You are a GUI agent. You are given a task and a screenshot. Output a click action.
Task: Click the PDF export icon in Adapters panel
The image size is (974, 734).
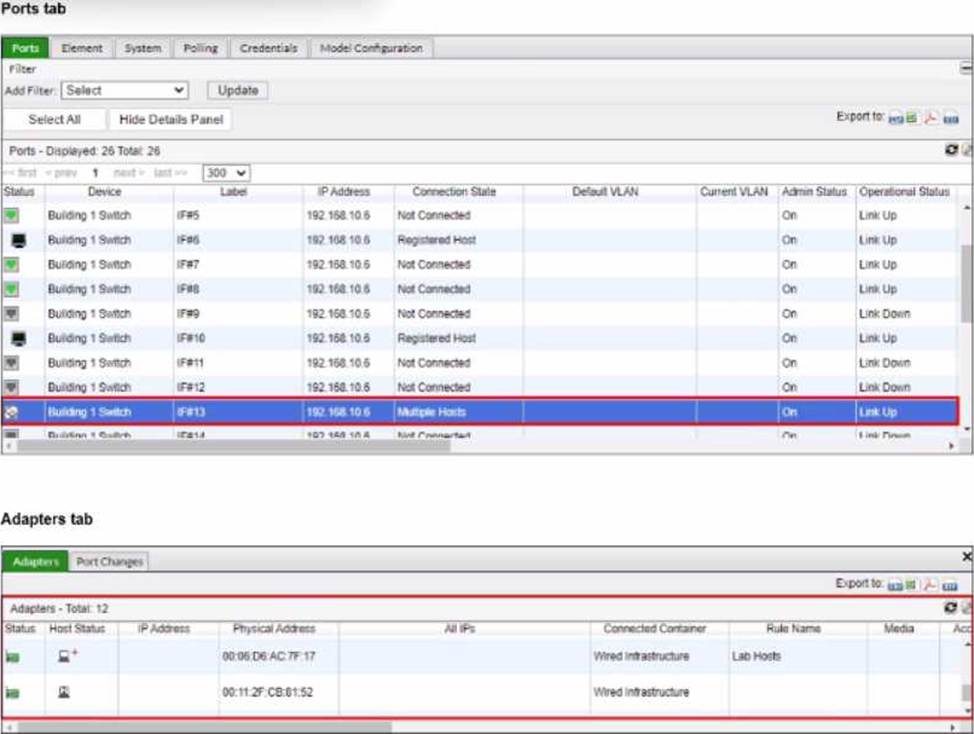(x=930, y=584)
